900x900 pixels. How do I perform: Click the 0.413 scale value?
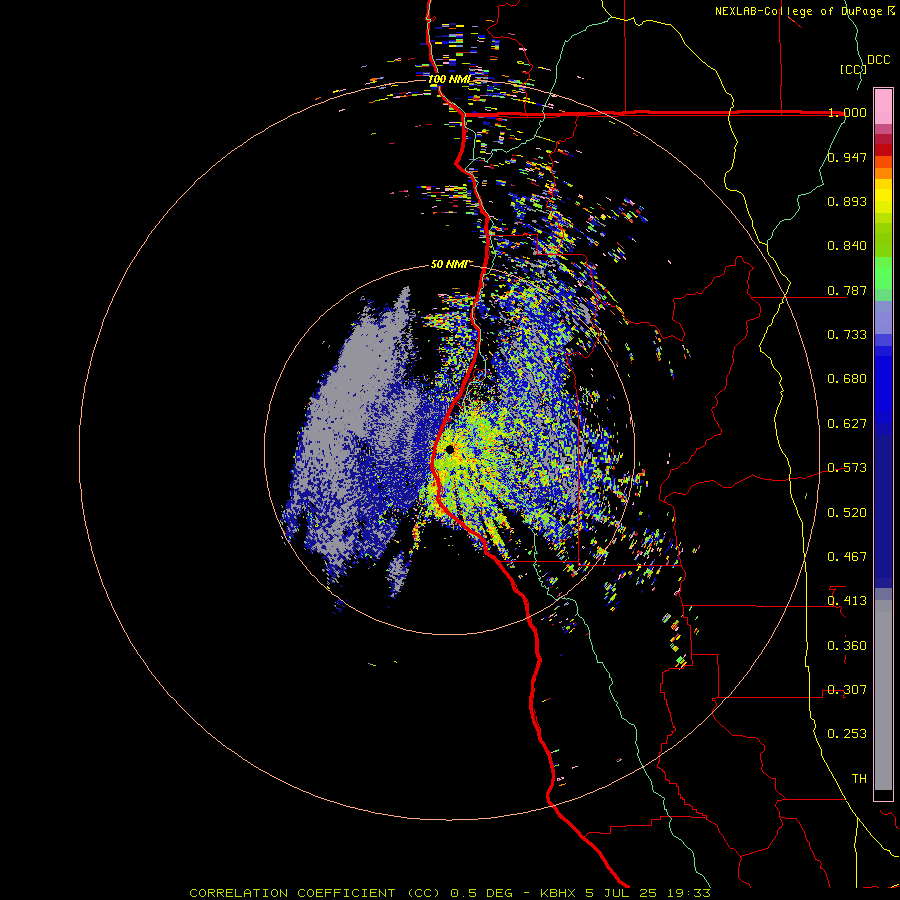click(x=847, y=600)
